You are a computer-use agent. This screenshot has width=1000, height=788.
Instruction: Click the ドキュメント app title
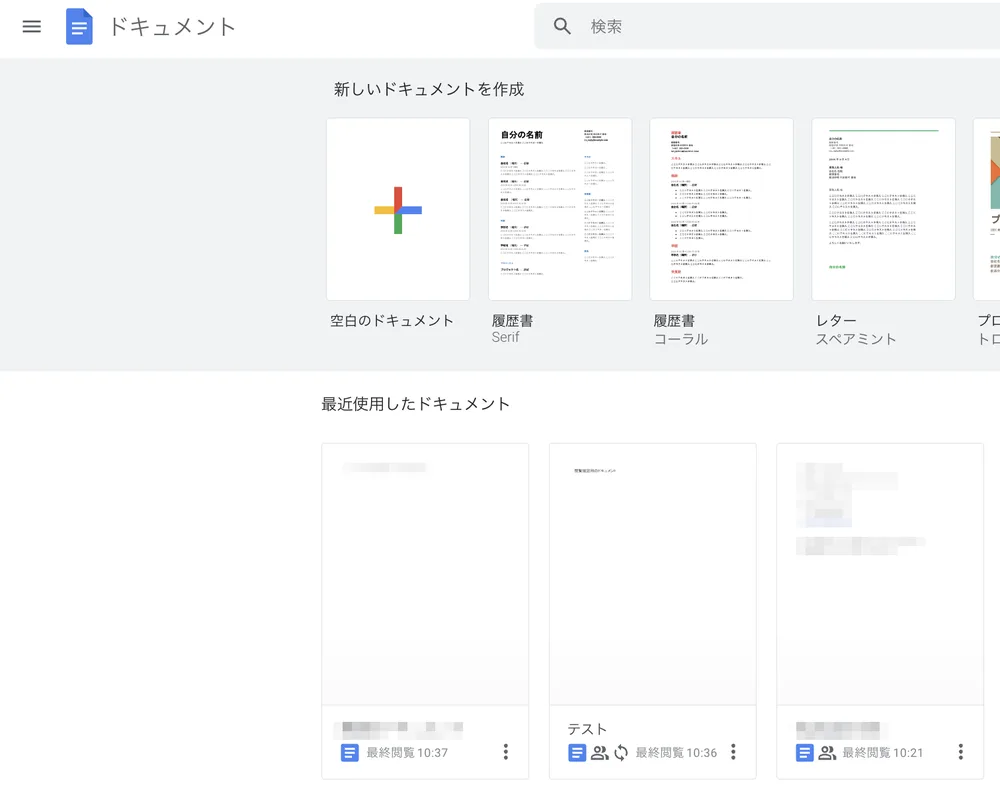coord(172,27)
